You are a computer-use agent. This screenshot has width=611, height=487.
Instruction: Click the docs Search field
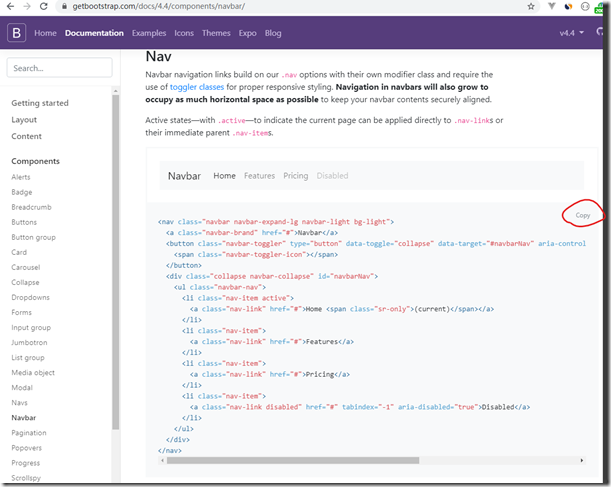(x=60, y=68)
